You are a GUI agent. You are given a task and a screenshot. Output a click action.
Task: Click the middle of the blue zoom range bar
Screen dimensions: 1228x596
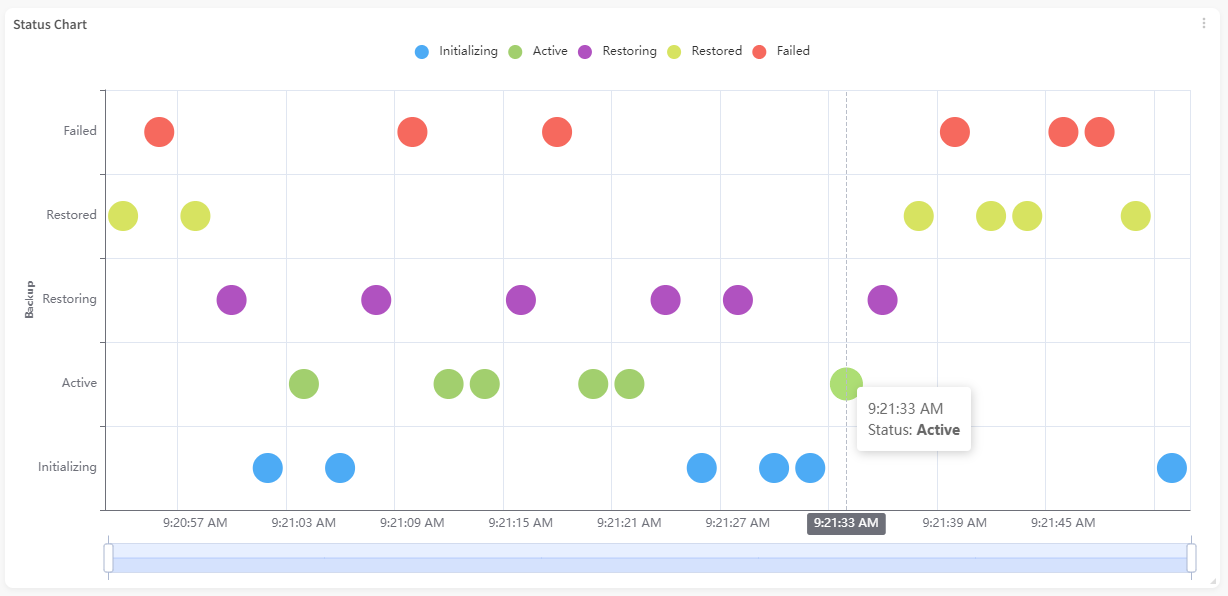(x=650, y=559)
